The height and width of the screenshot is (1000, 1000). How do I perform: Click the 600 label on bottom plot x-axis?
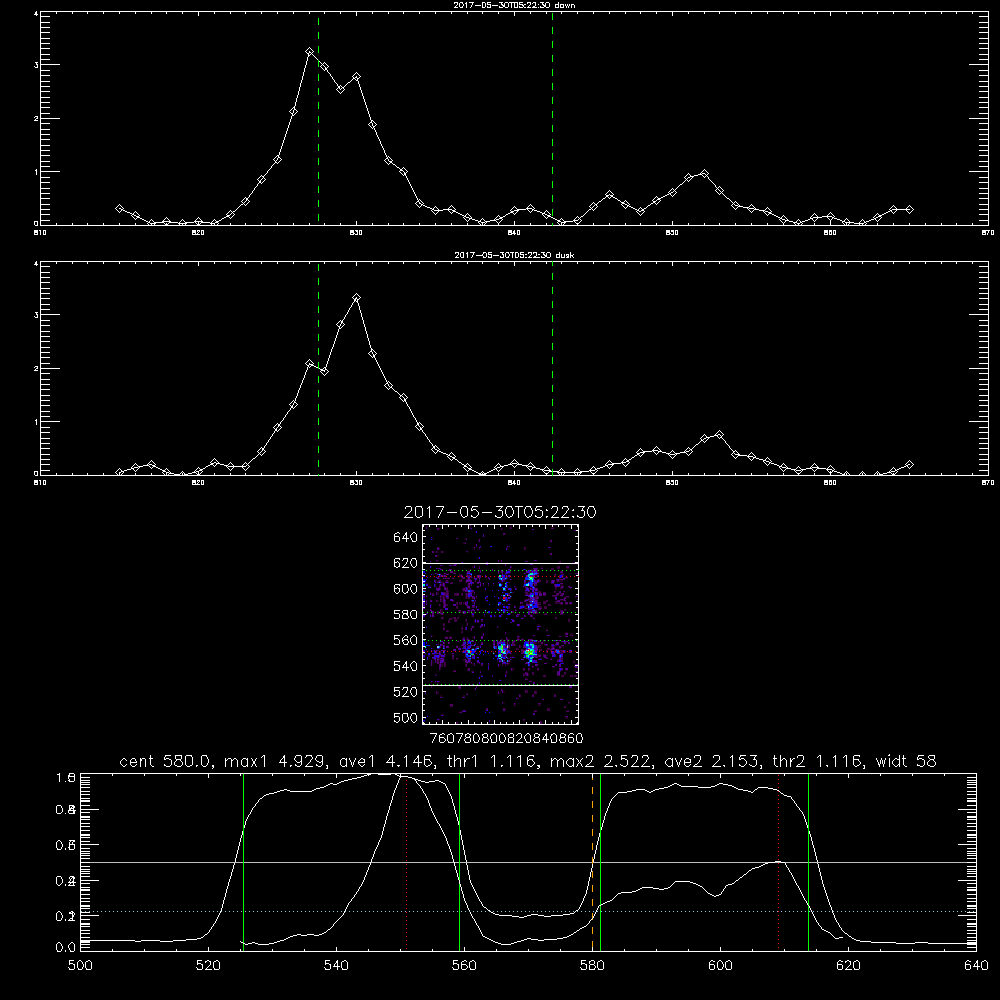pos(720,966)
